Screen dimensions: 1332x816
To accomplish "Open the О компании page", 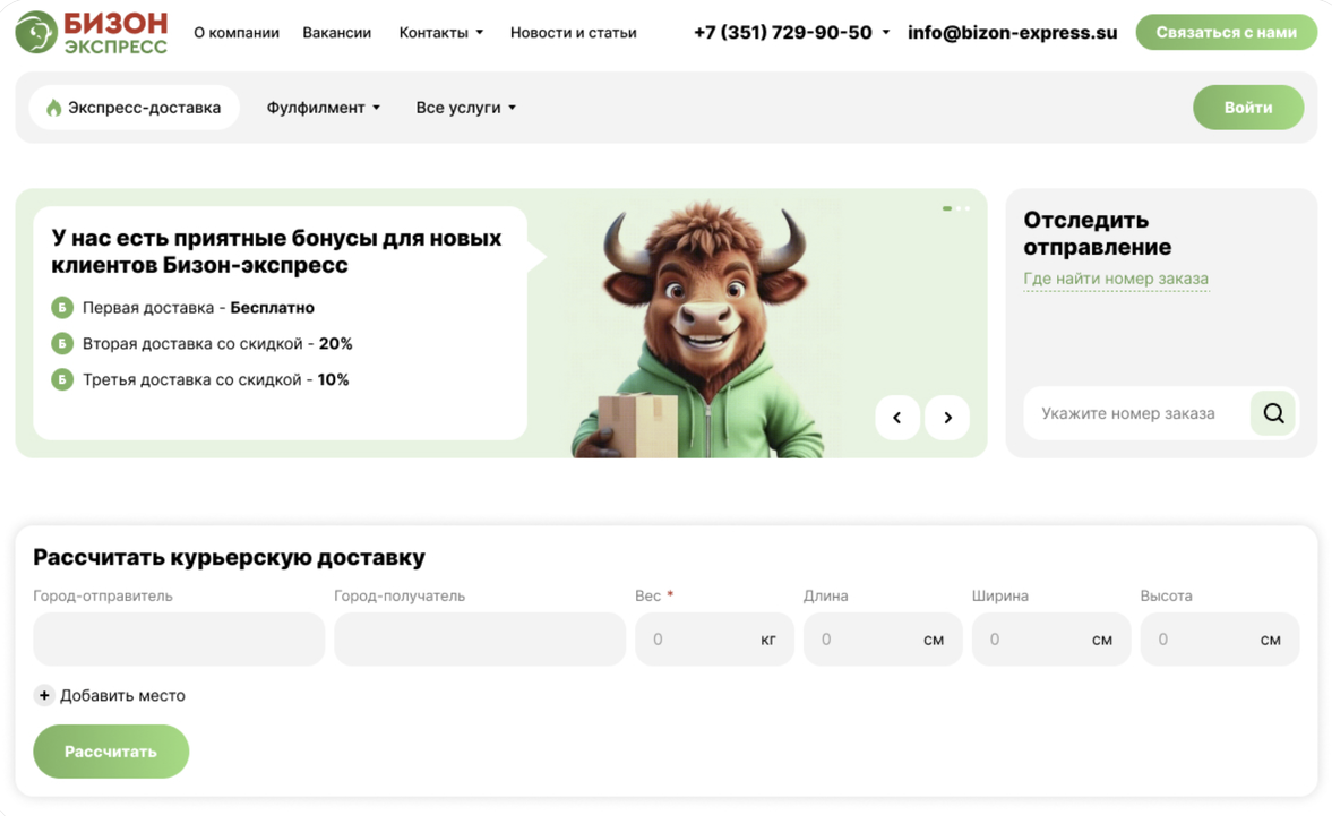I will [236, 33].
